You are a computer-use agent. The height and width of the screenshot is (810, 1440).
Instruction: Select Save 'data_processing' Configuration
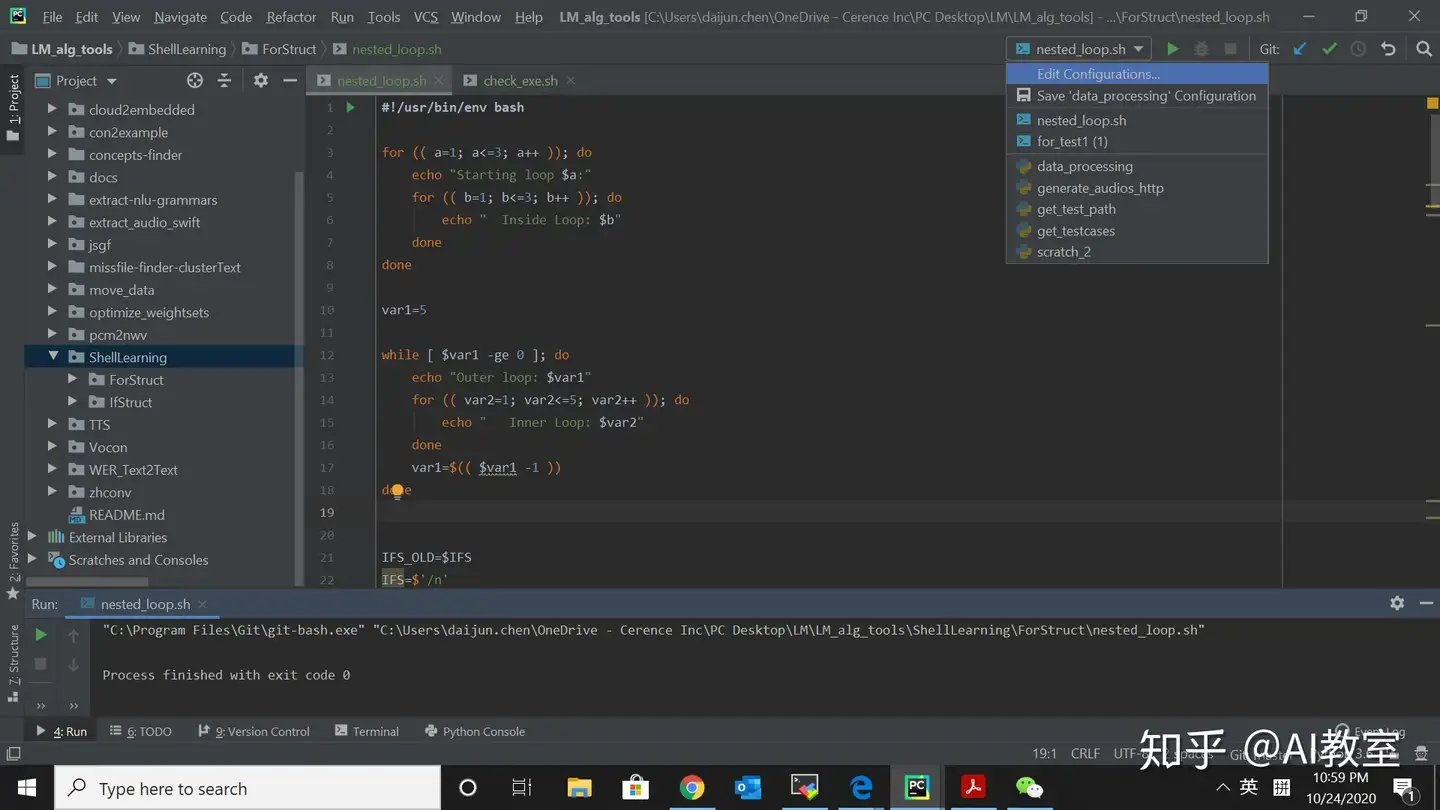coord(1146,96)
